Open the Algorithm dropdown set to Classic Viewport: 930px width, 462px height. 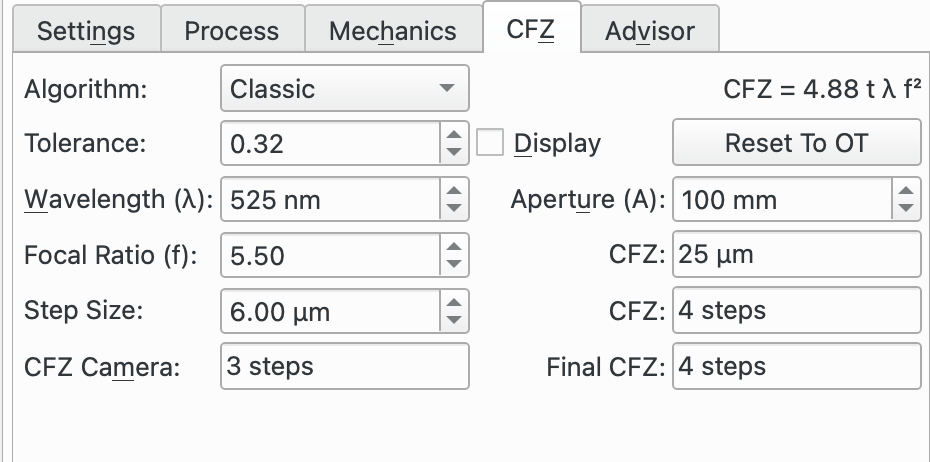click(x=344, y=89)
